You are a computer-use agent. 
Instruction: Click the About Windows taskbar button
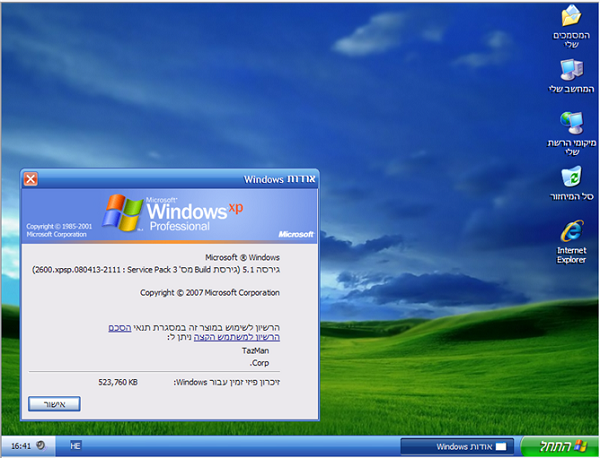click(x=457, y=447)
